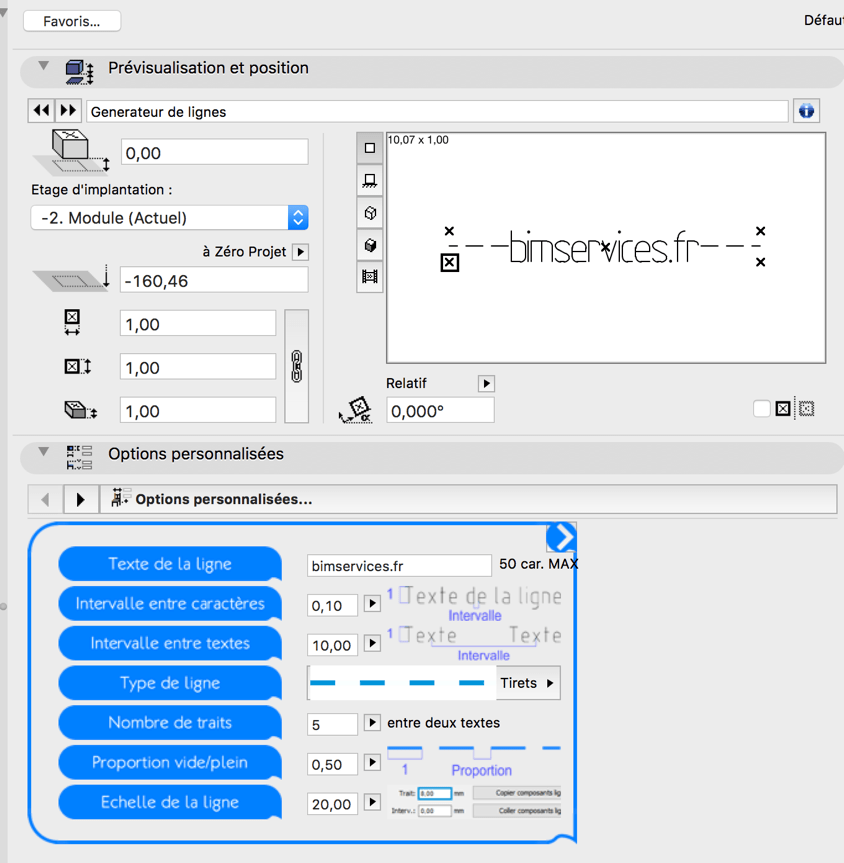Edit the line text field bimservices.fr
Screen dimensions: 844x863
[399, 566]
